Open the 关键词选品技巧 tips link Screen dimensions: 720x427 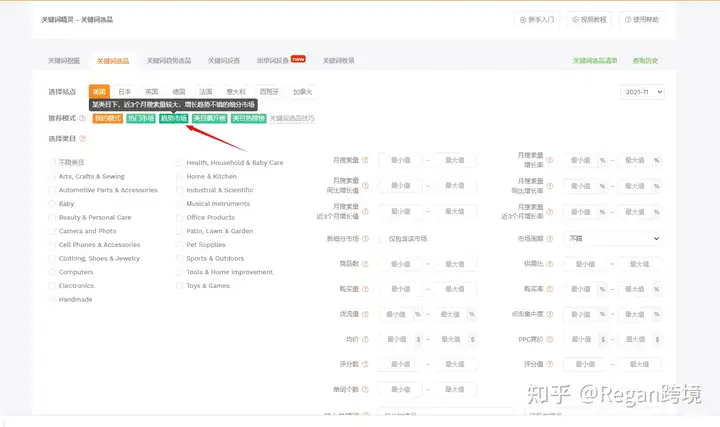pos(292,118)
